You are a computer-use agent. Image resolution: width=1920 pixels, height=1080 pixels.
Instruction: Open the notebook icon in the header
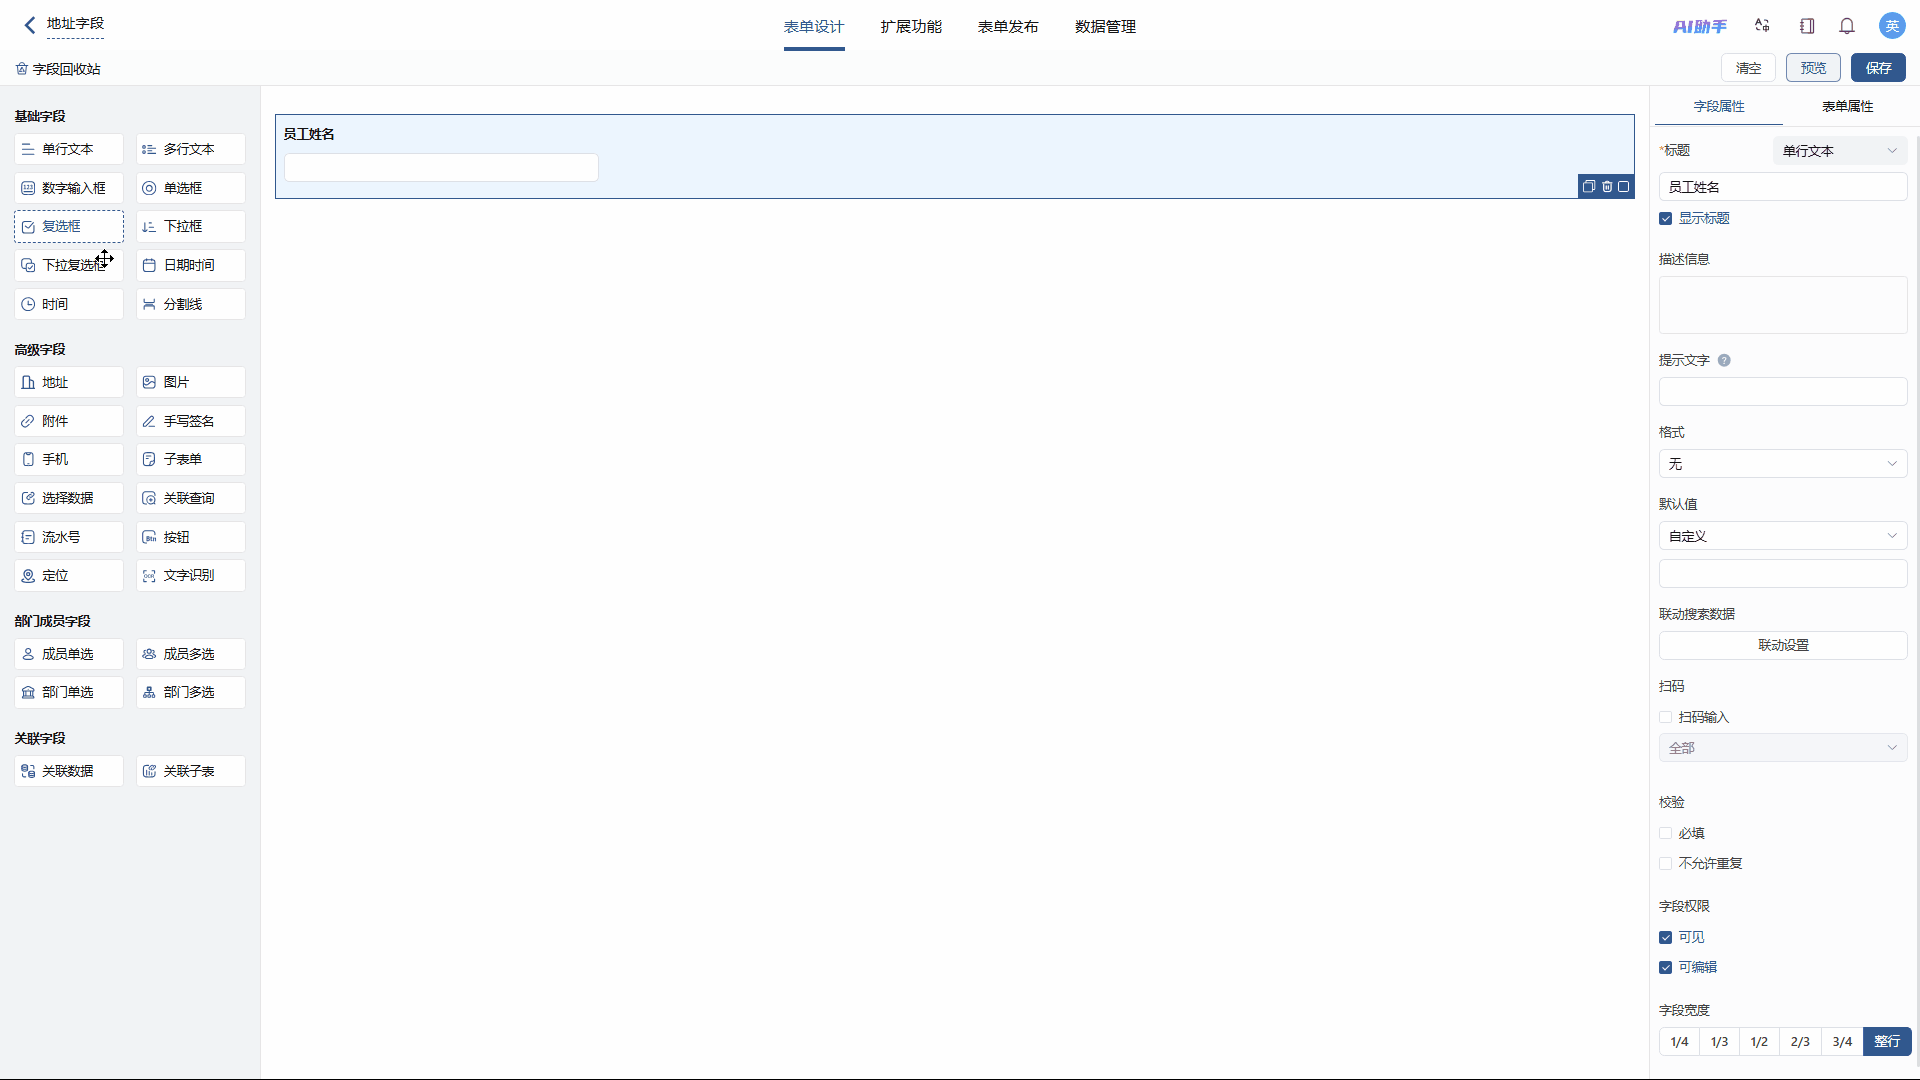point(1807,26)
